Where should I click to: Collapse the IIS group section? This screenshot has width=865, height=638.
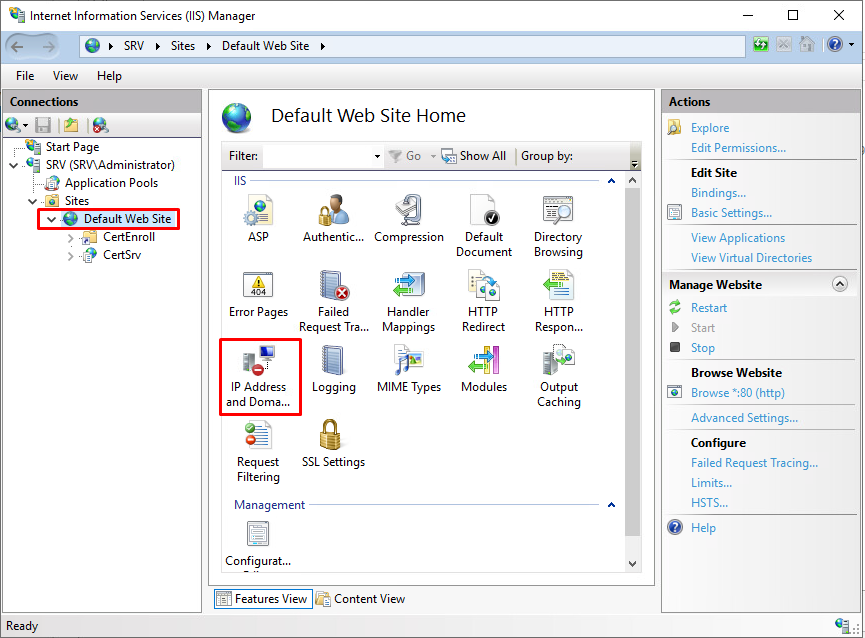[x=611, y=181]
